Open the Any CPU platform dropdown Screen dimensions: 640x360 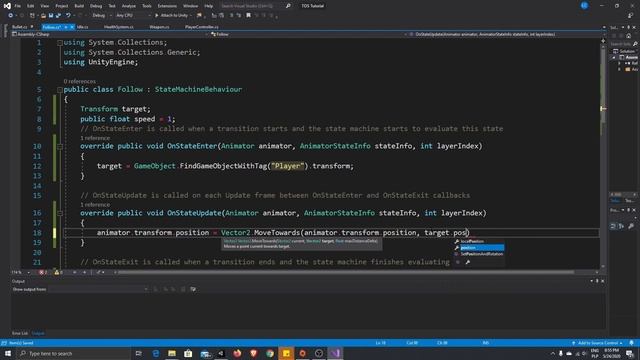point(133,16)
